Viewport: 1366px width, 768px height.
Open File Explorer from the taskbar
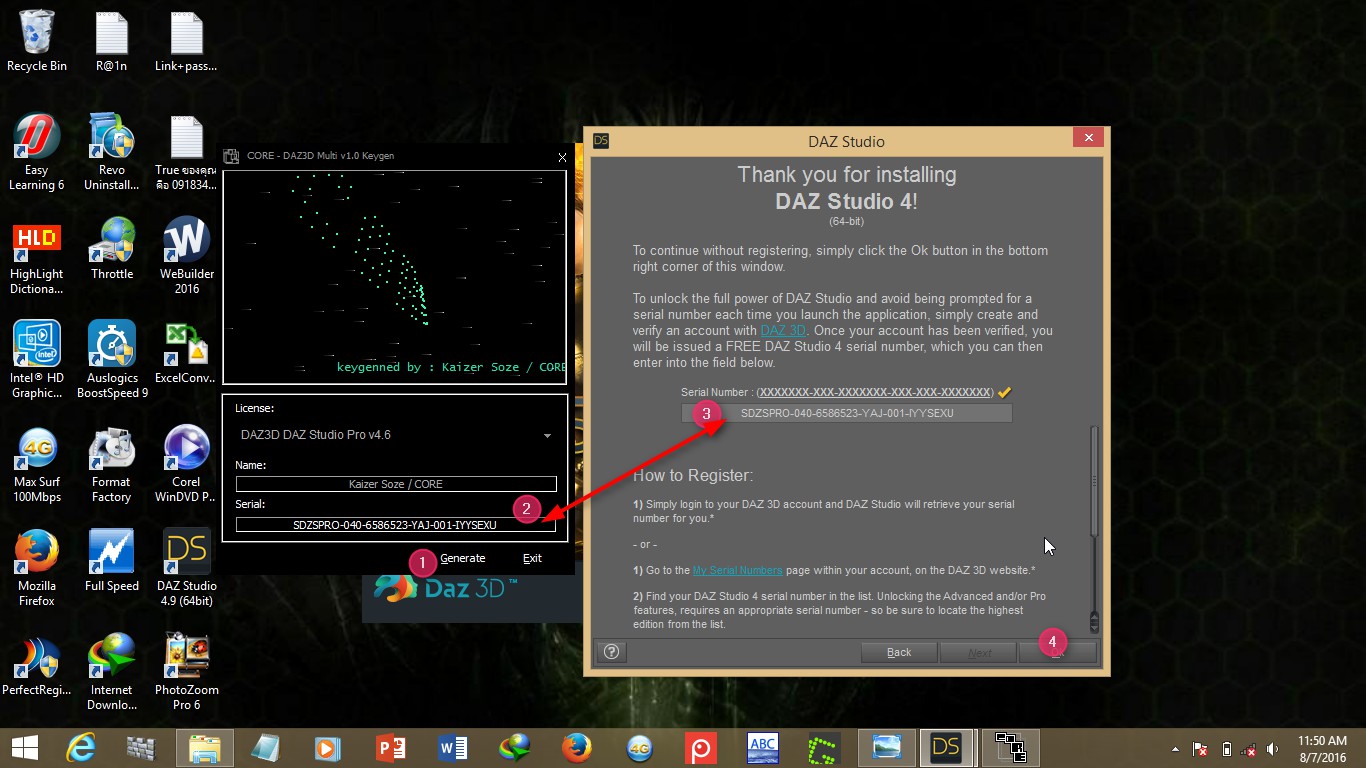click(204, 747)
